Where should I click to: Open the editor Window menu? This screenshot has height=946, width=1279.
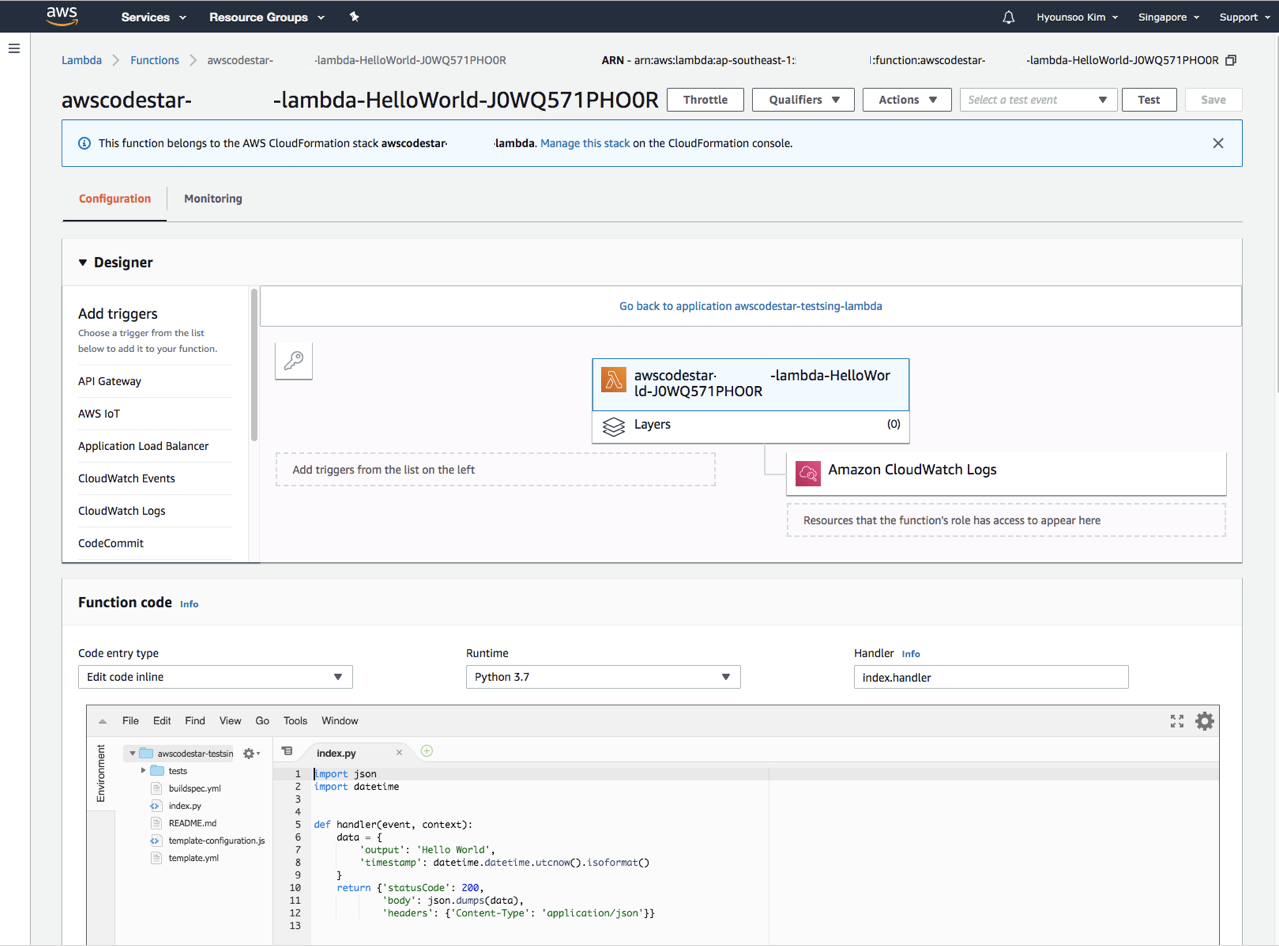coord(340,721)
